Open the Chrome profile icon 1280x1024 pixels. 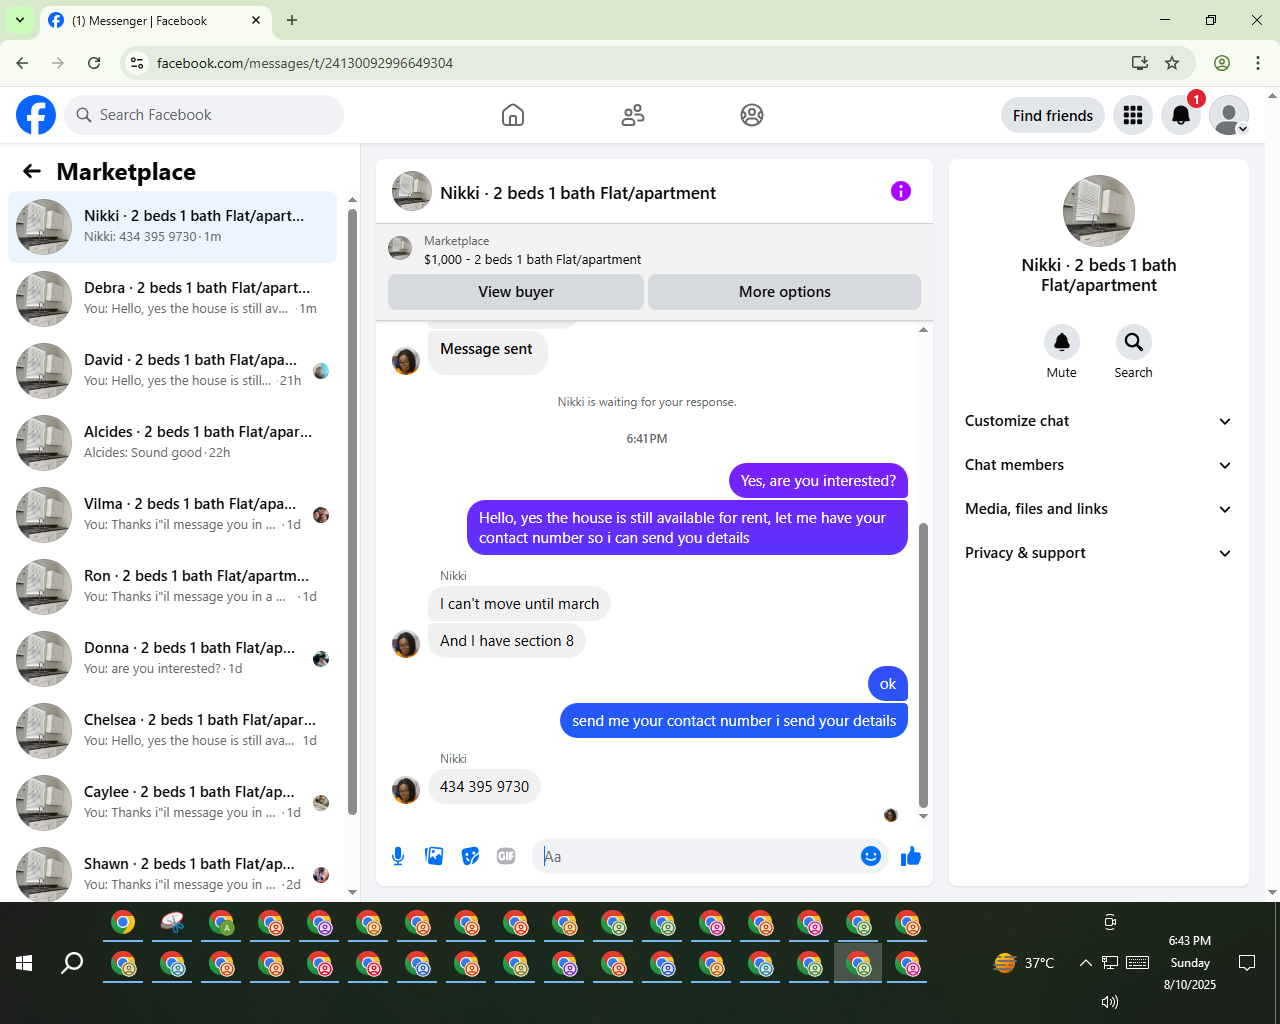click(x=1222, y=63)
